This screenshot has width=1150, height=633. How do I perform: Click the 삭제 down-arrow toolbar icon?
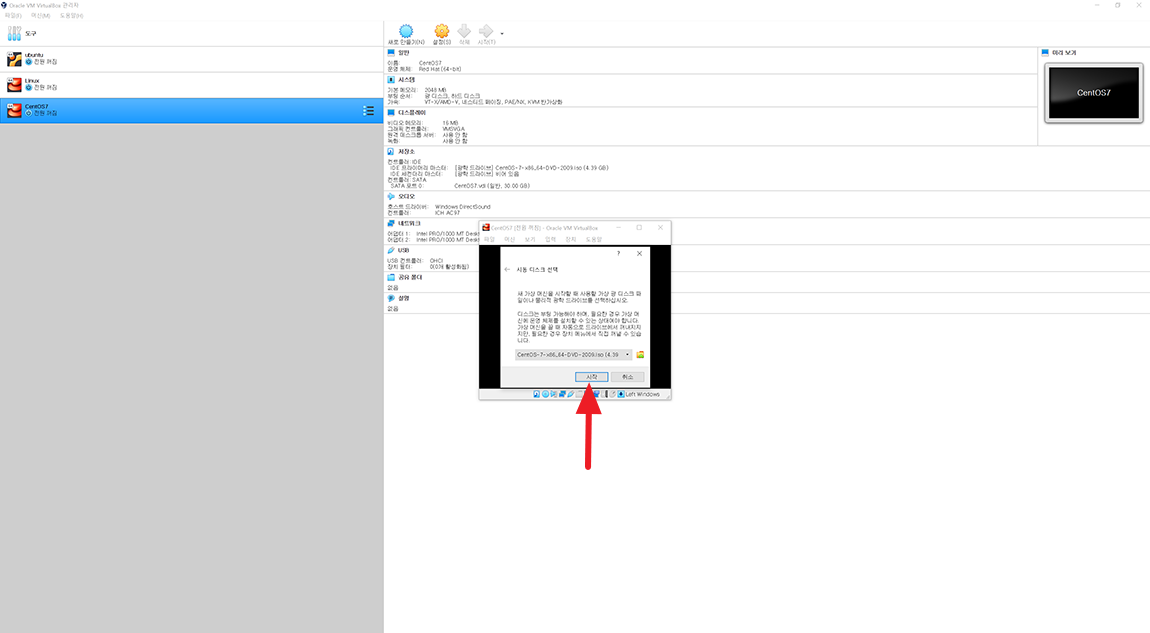(x=464, y=34)
